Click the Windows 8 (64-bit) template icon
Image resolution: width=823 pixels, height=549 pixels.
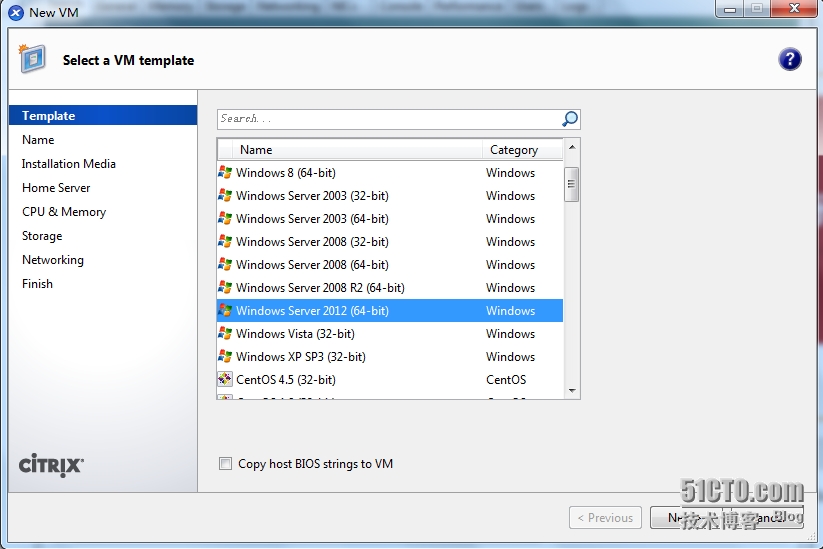[225, 172]
